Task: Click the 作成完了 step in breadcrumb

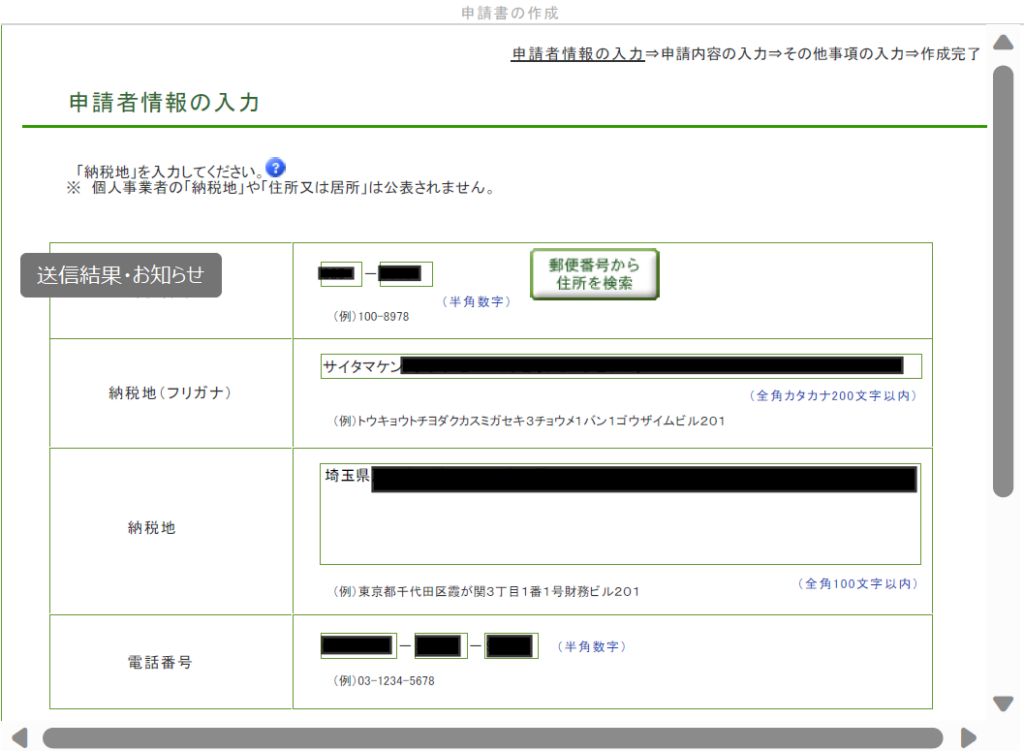Action: pos(950,54)
